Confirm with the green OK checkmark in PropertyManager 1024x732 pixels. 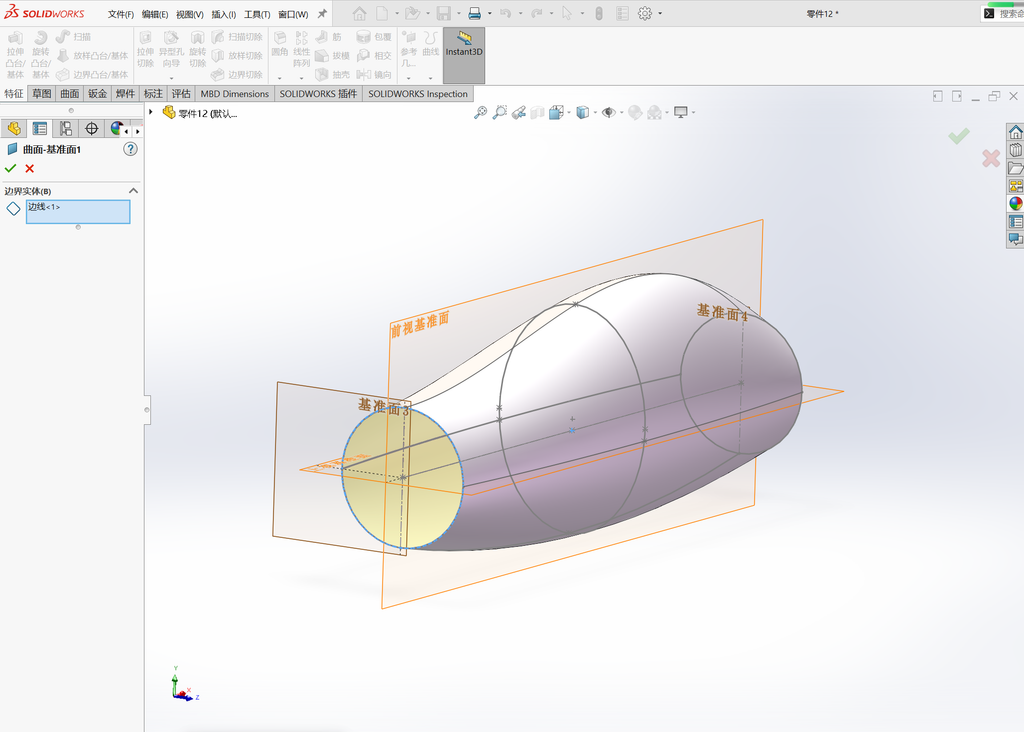(10, 168)
